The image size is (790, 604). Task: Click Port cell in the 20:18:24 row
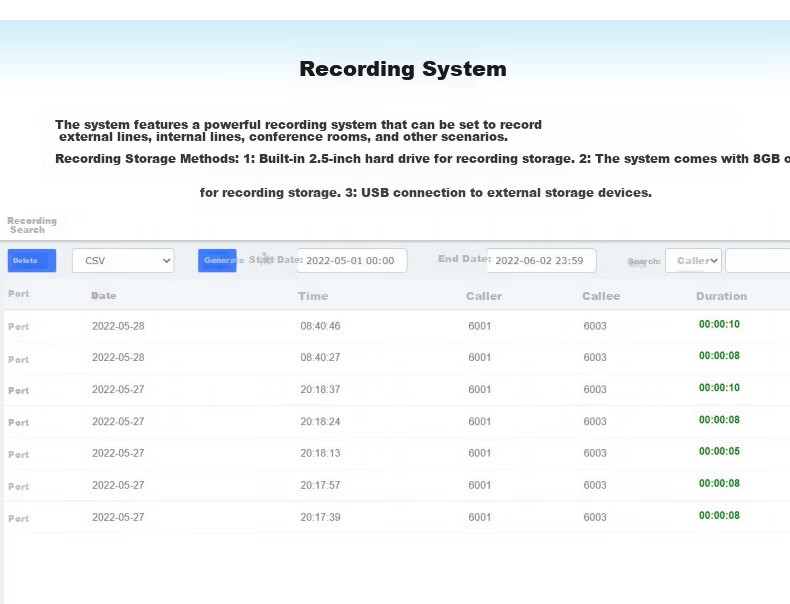pyautogui.click(x=19, y=423)
